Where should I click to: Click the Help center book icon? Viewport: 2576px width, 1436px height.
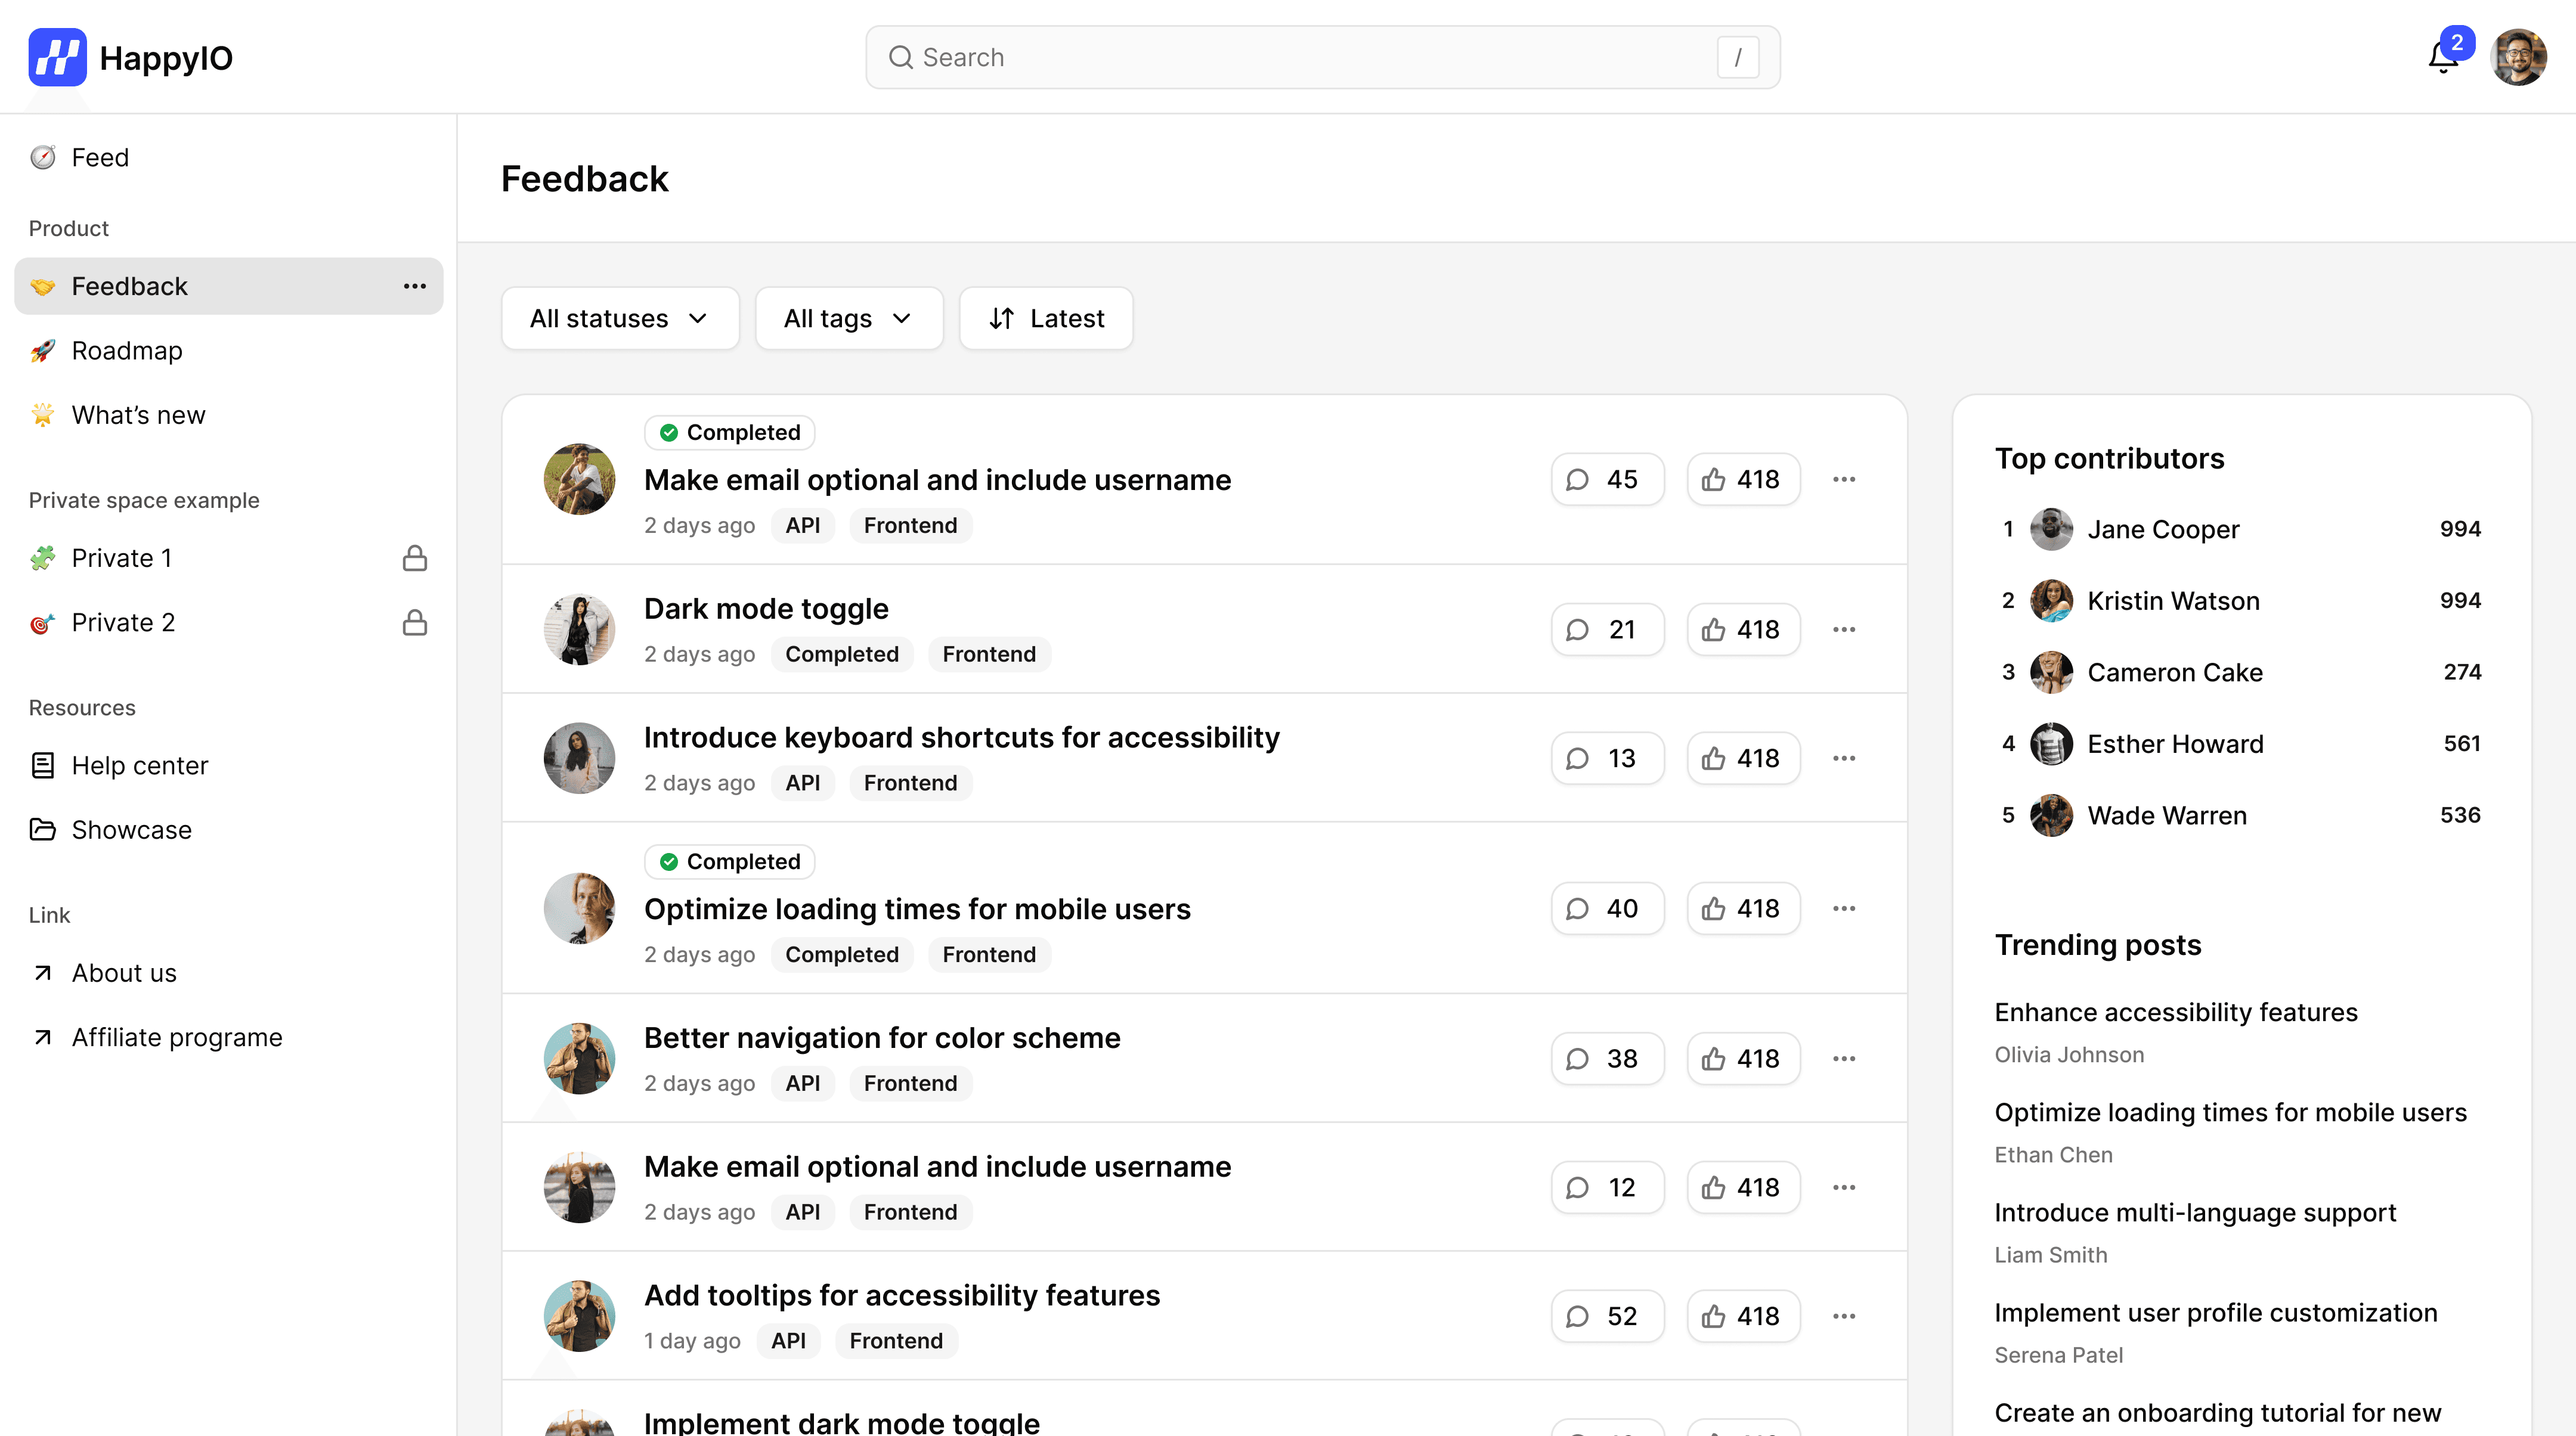42,765
